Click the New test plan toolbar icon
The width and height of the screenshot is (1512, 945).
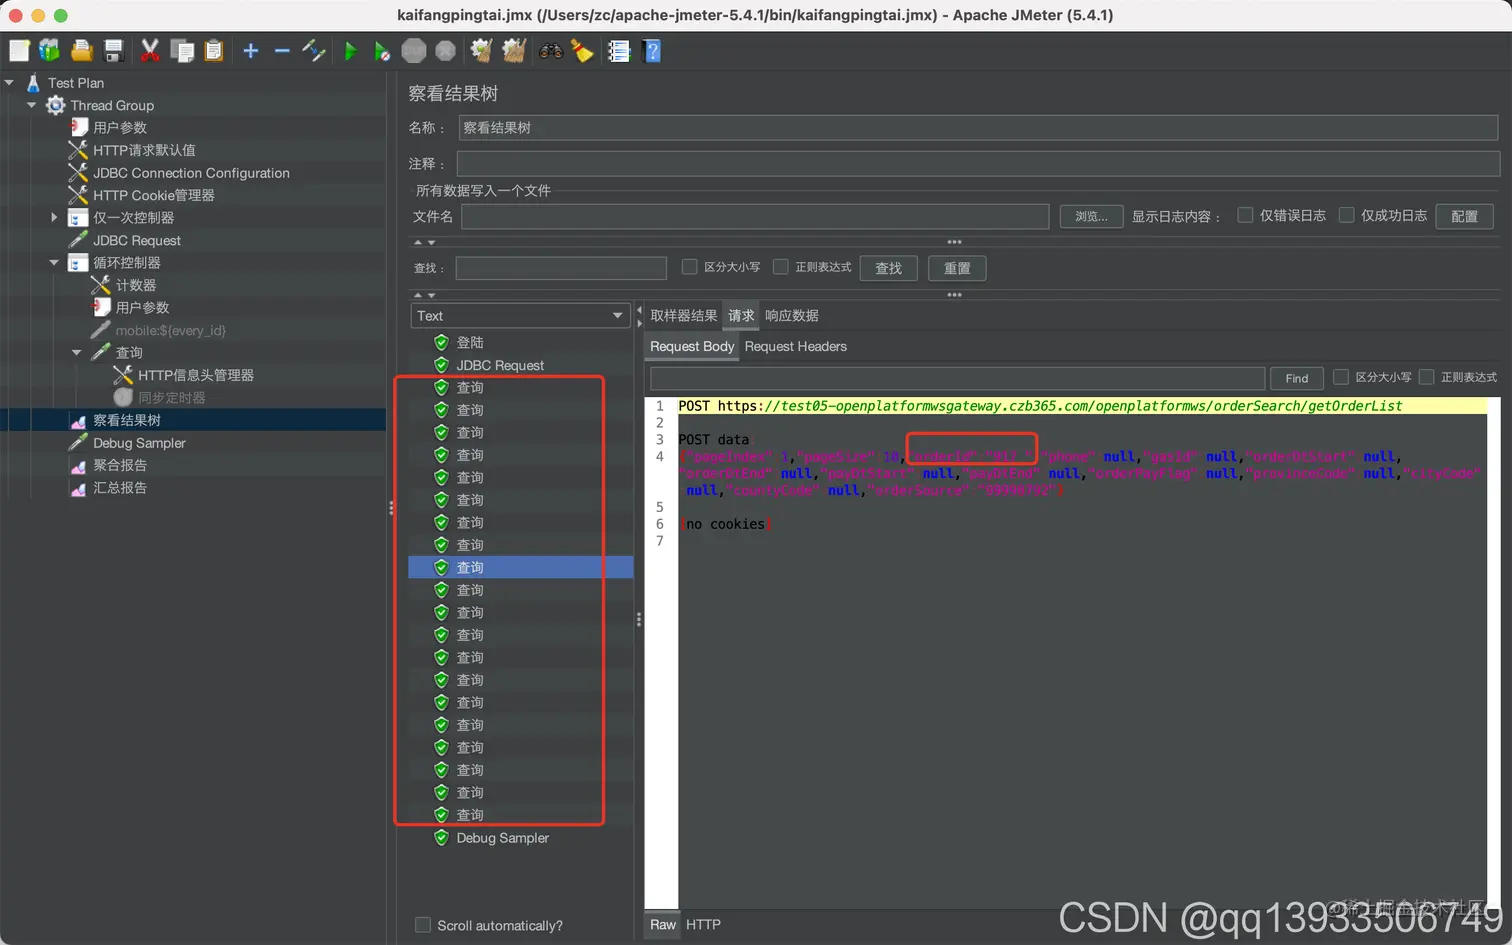[19, 50]
